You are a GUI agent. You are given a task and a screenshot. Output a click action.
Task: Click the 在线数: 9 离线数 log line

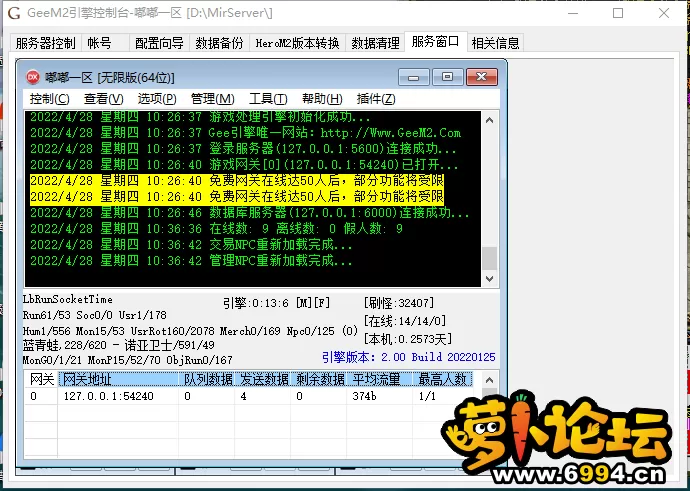[x=216, y=229]
